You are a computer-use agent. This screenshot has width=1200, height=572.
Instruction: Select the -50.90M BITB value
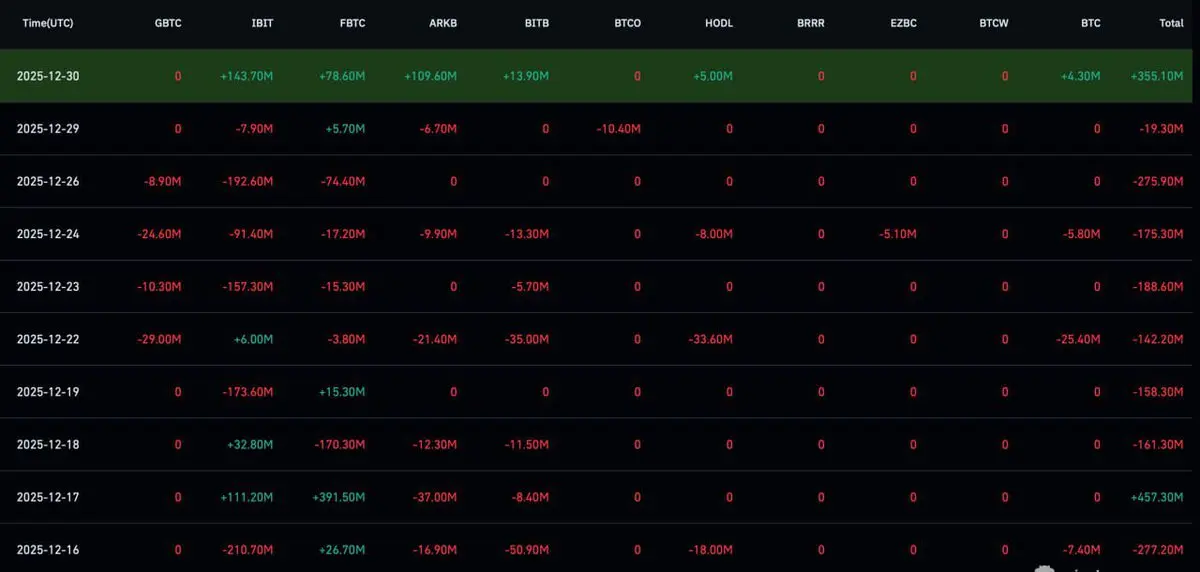528,550
